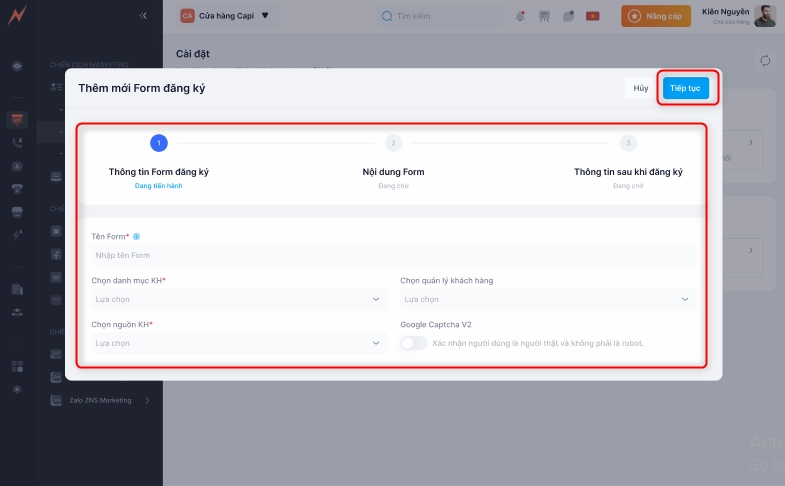Open the Chọn nguồn KH dropdown
Viewport: 785px width, 486px height.
(x=238, y=343)
